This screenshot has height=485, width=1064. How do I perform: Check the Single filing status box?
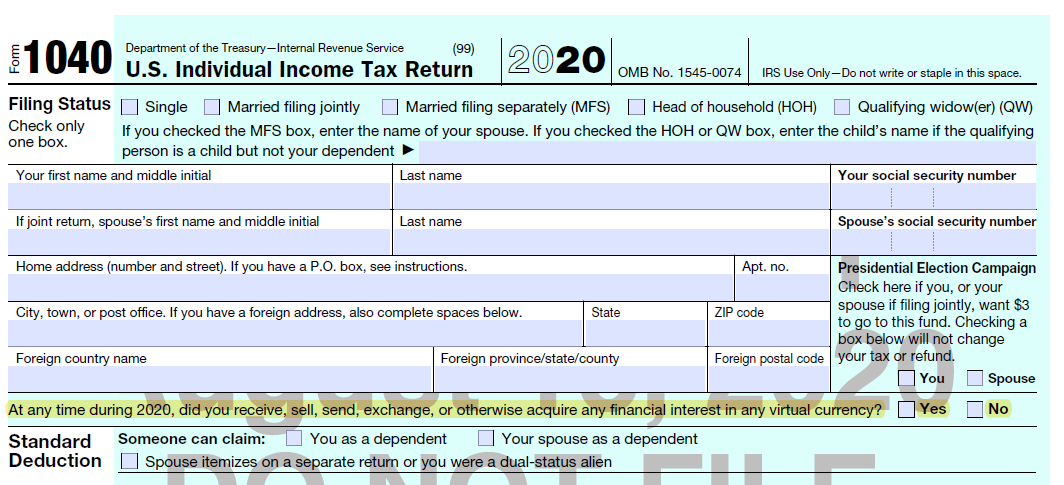click(x=130, y=107)
